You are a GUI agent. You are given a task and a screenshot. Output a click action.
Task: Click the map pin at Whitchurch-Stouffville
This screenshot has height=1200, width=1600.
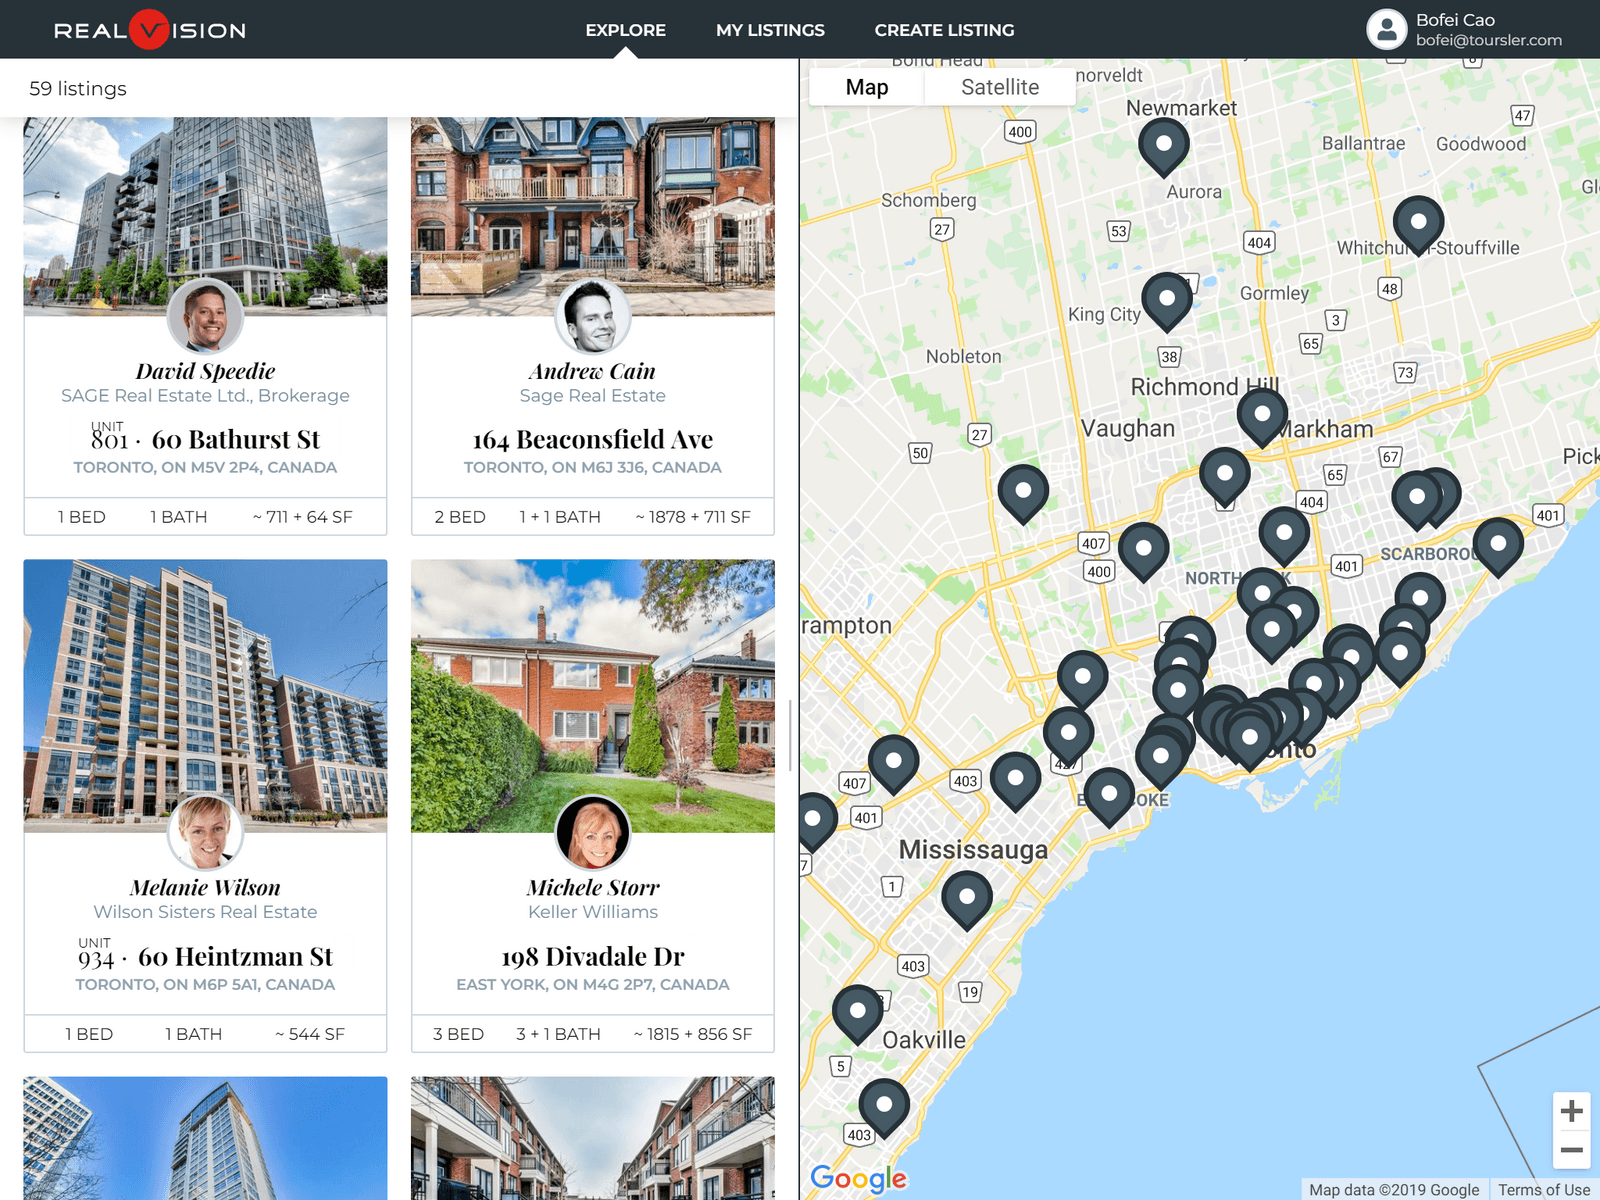1417,223
